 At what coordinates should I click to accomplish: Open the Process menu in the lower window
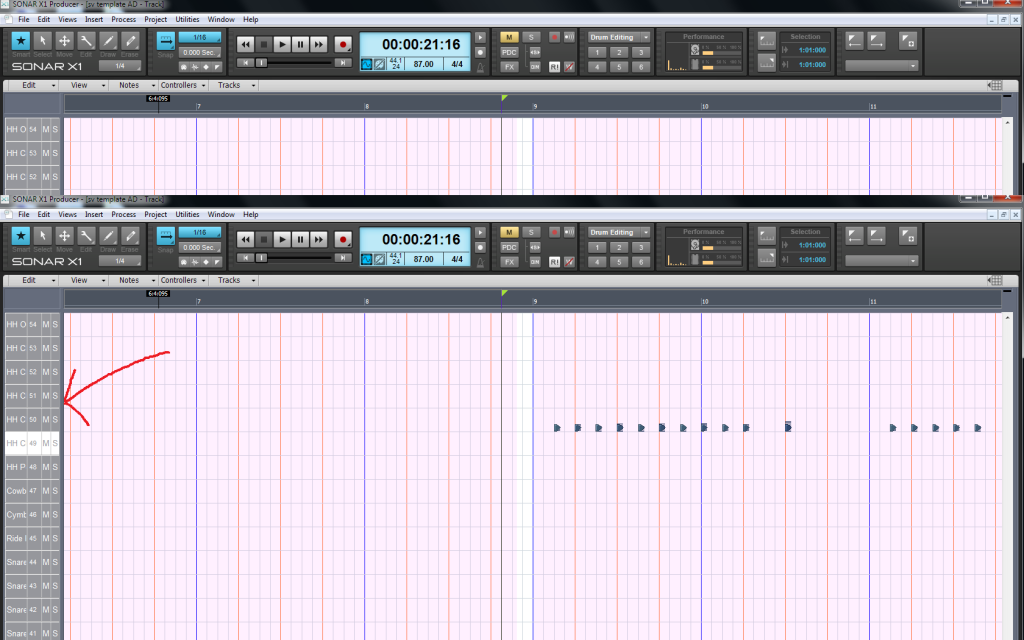(x=124, y=214)
